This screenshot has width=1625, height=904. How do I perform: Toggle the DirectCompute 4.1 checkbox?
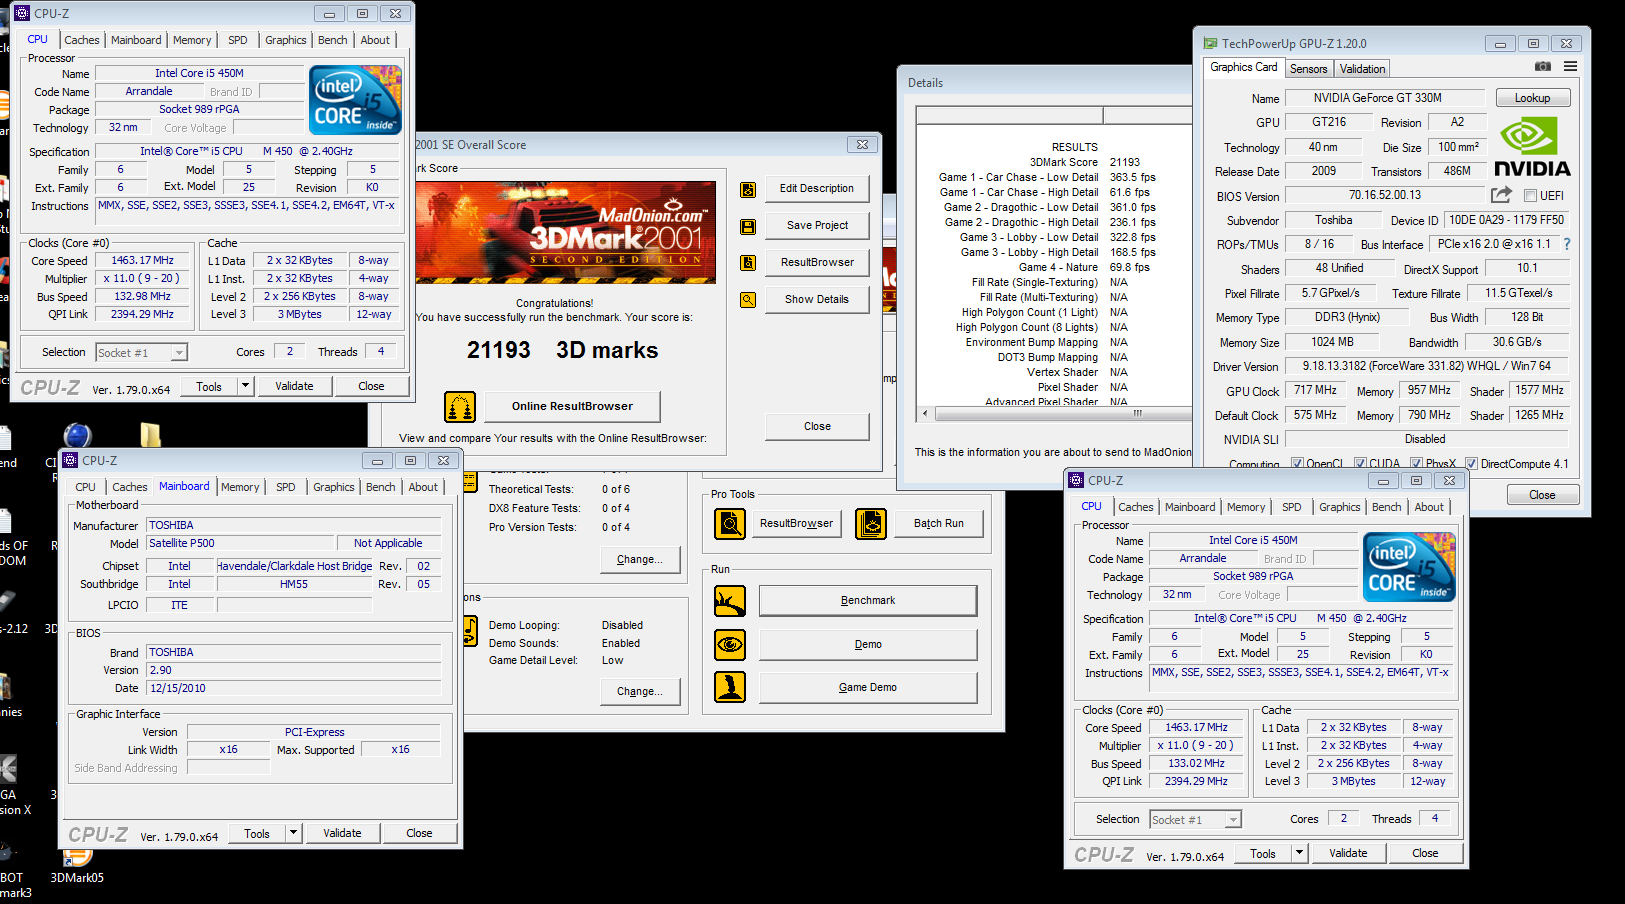pos(1471,464)
